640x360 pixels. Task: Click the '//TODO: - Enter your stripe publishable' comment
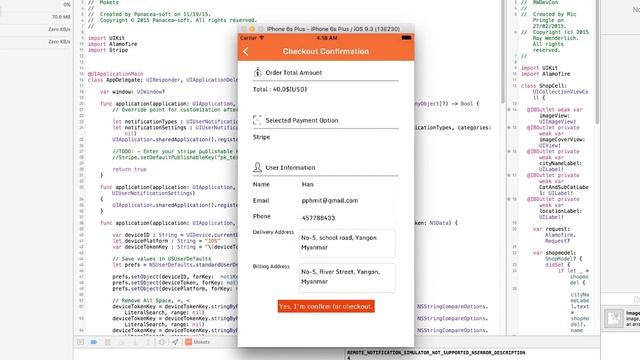point(175,151)
